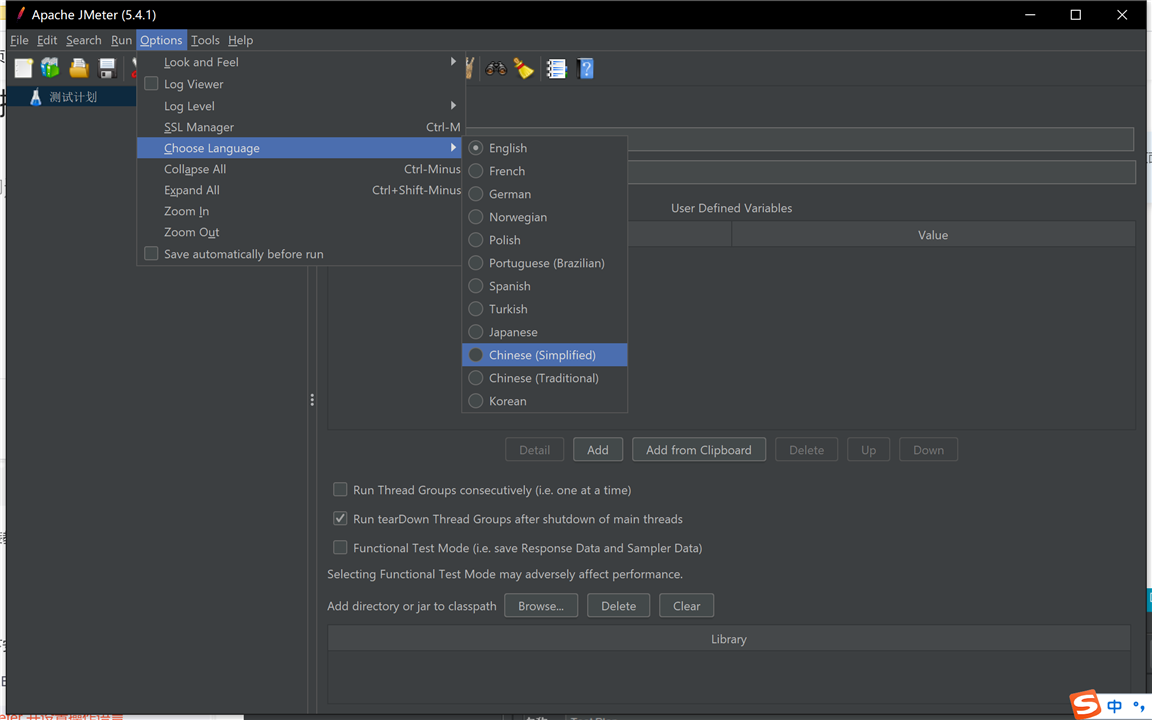Open the Function Helper list icon
This screenshot has width=1152, height=720.
tap(556, 68)
